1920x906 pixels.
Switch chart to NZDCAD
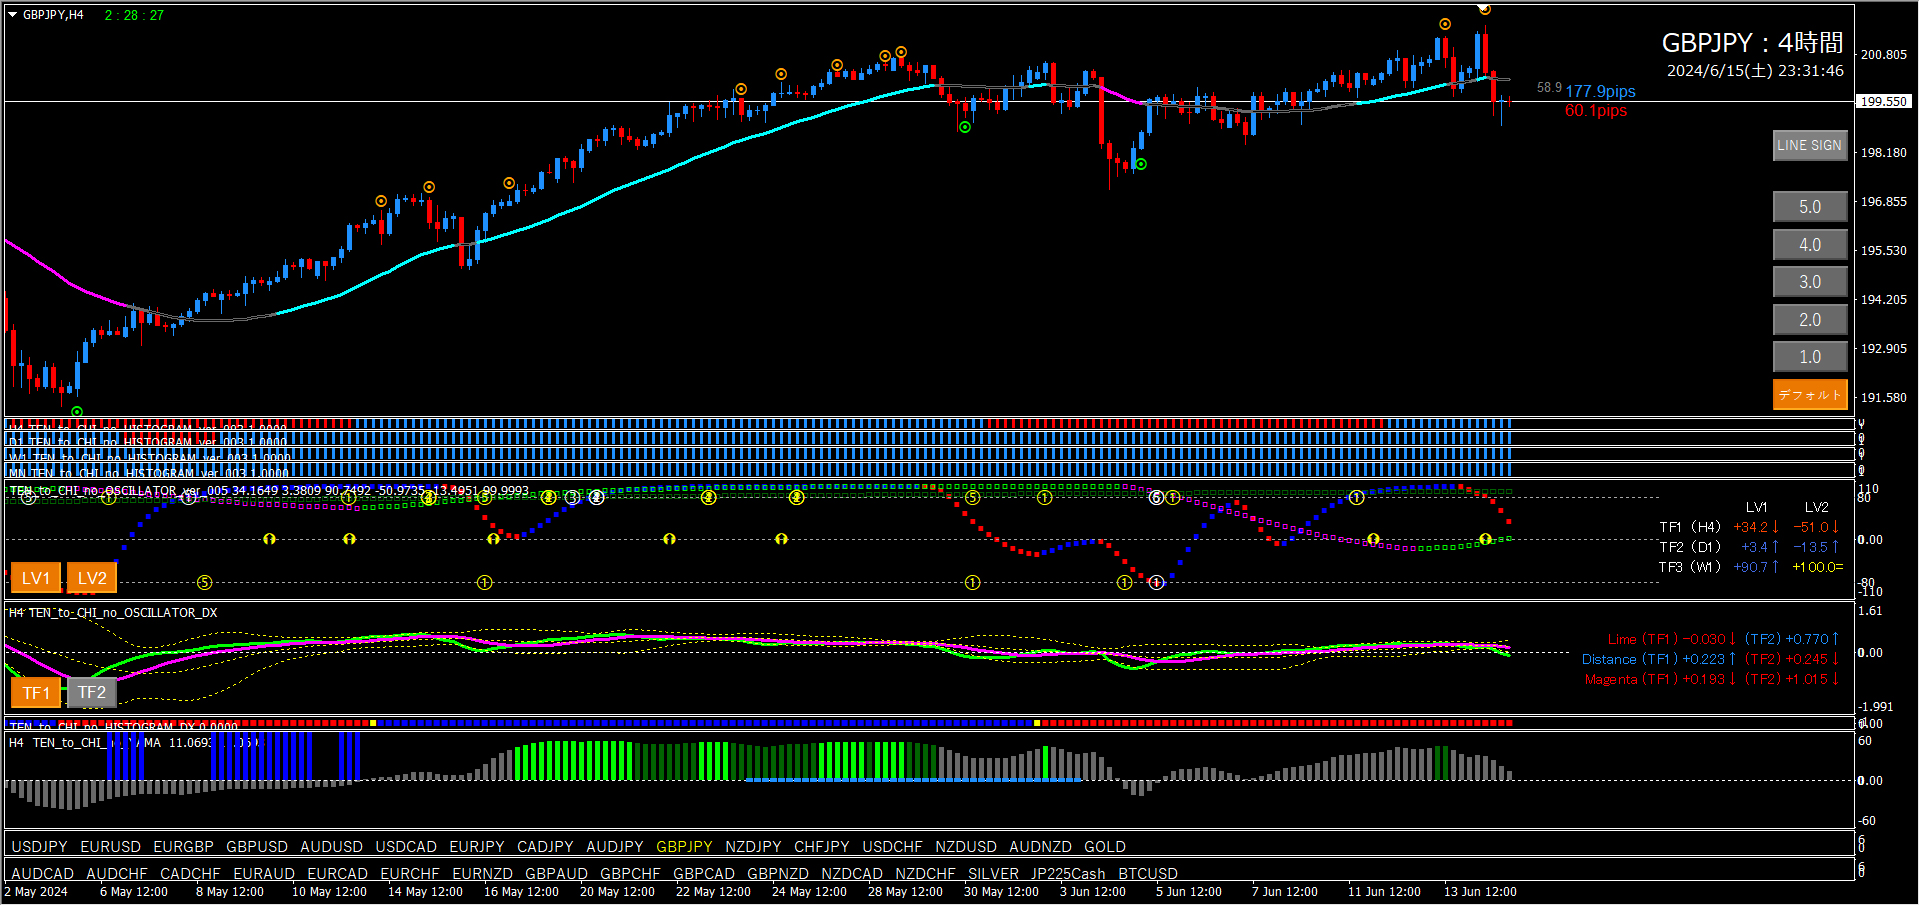tap(852, 874)
